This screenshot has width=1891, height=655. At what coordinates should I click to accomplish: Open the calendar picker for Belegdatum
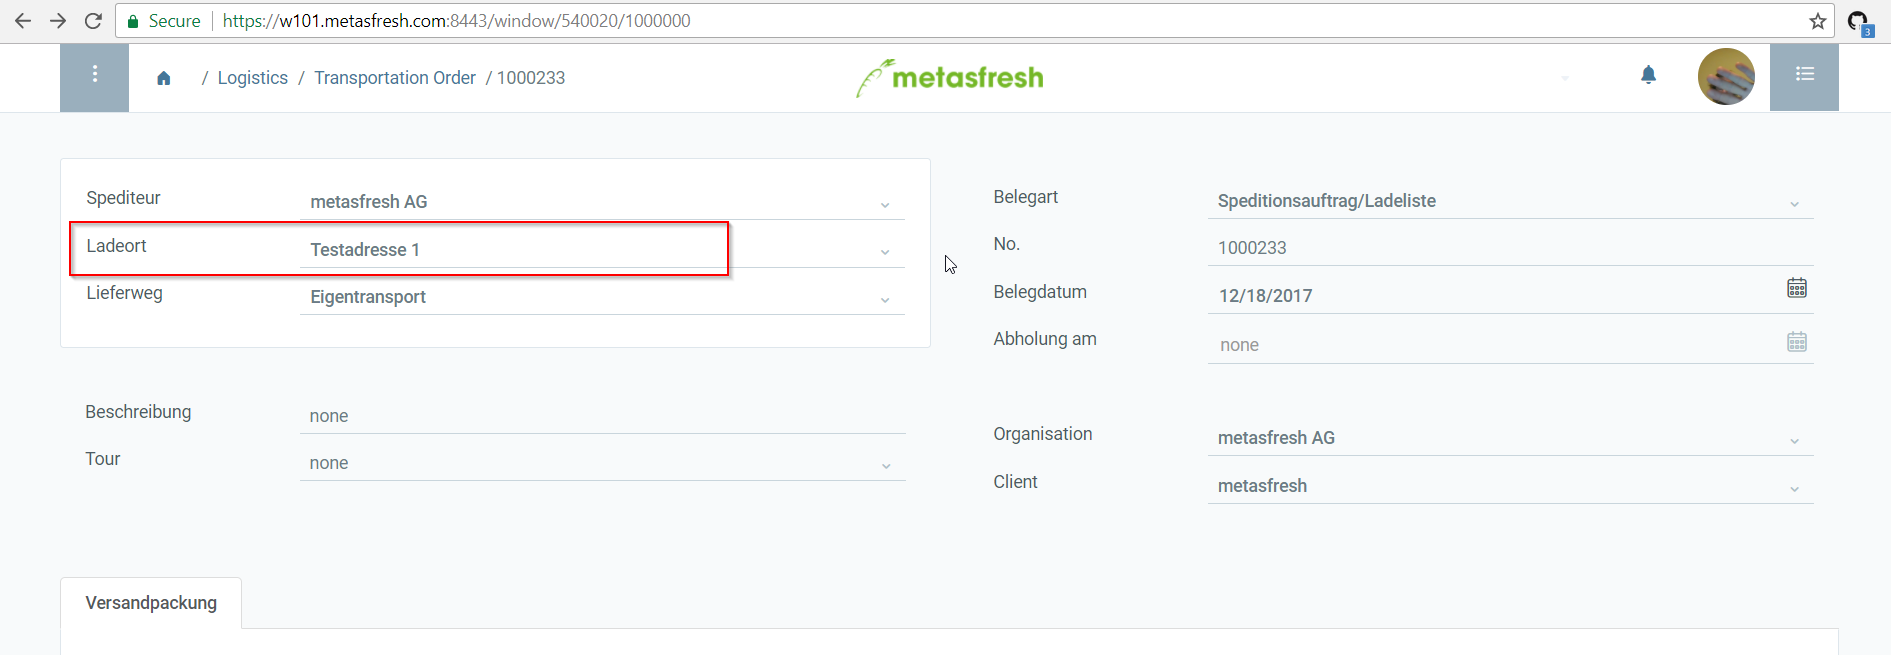tap(1797, 288)
